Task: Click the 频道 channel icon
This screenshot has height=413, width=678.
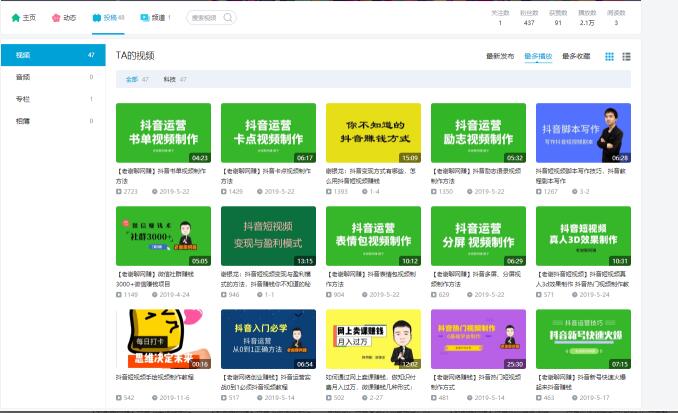Action: point(145,17)
